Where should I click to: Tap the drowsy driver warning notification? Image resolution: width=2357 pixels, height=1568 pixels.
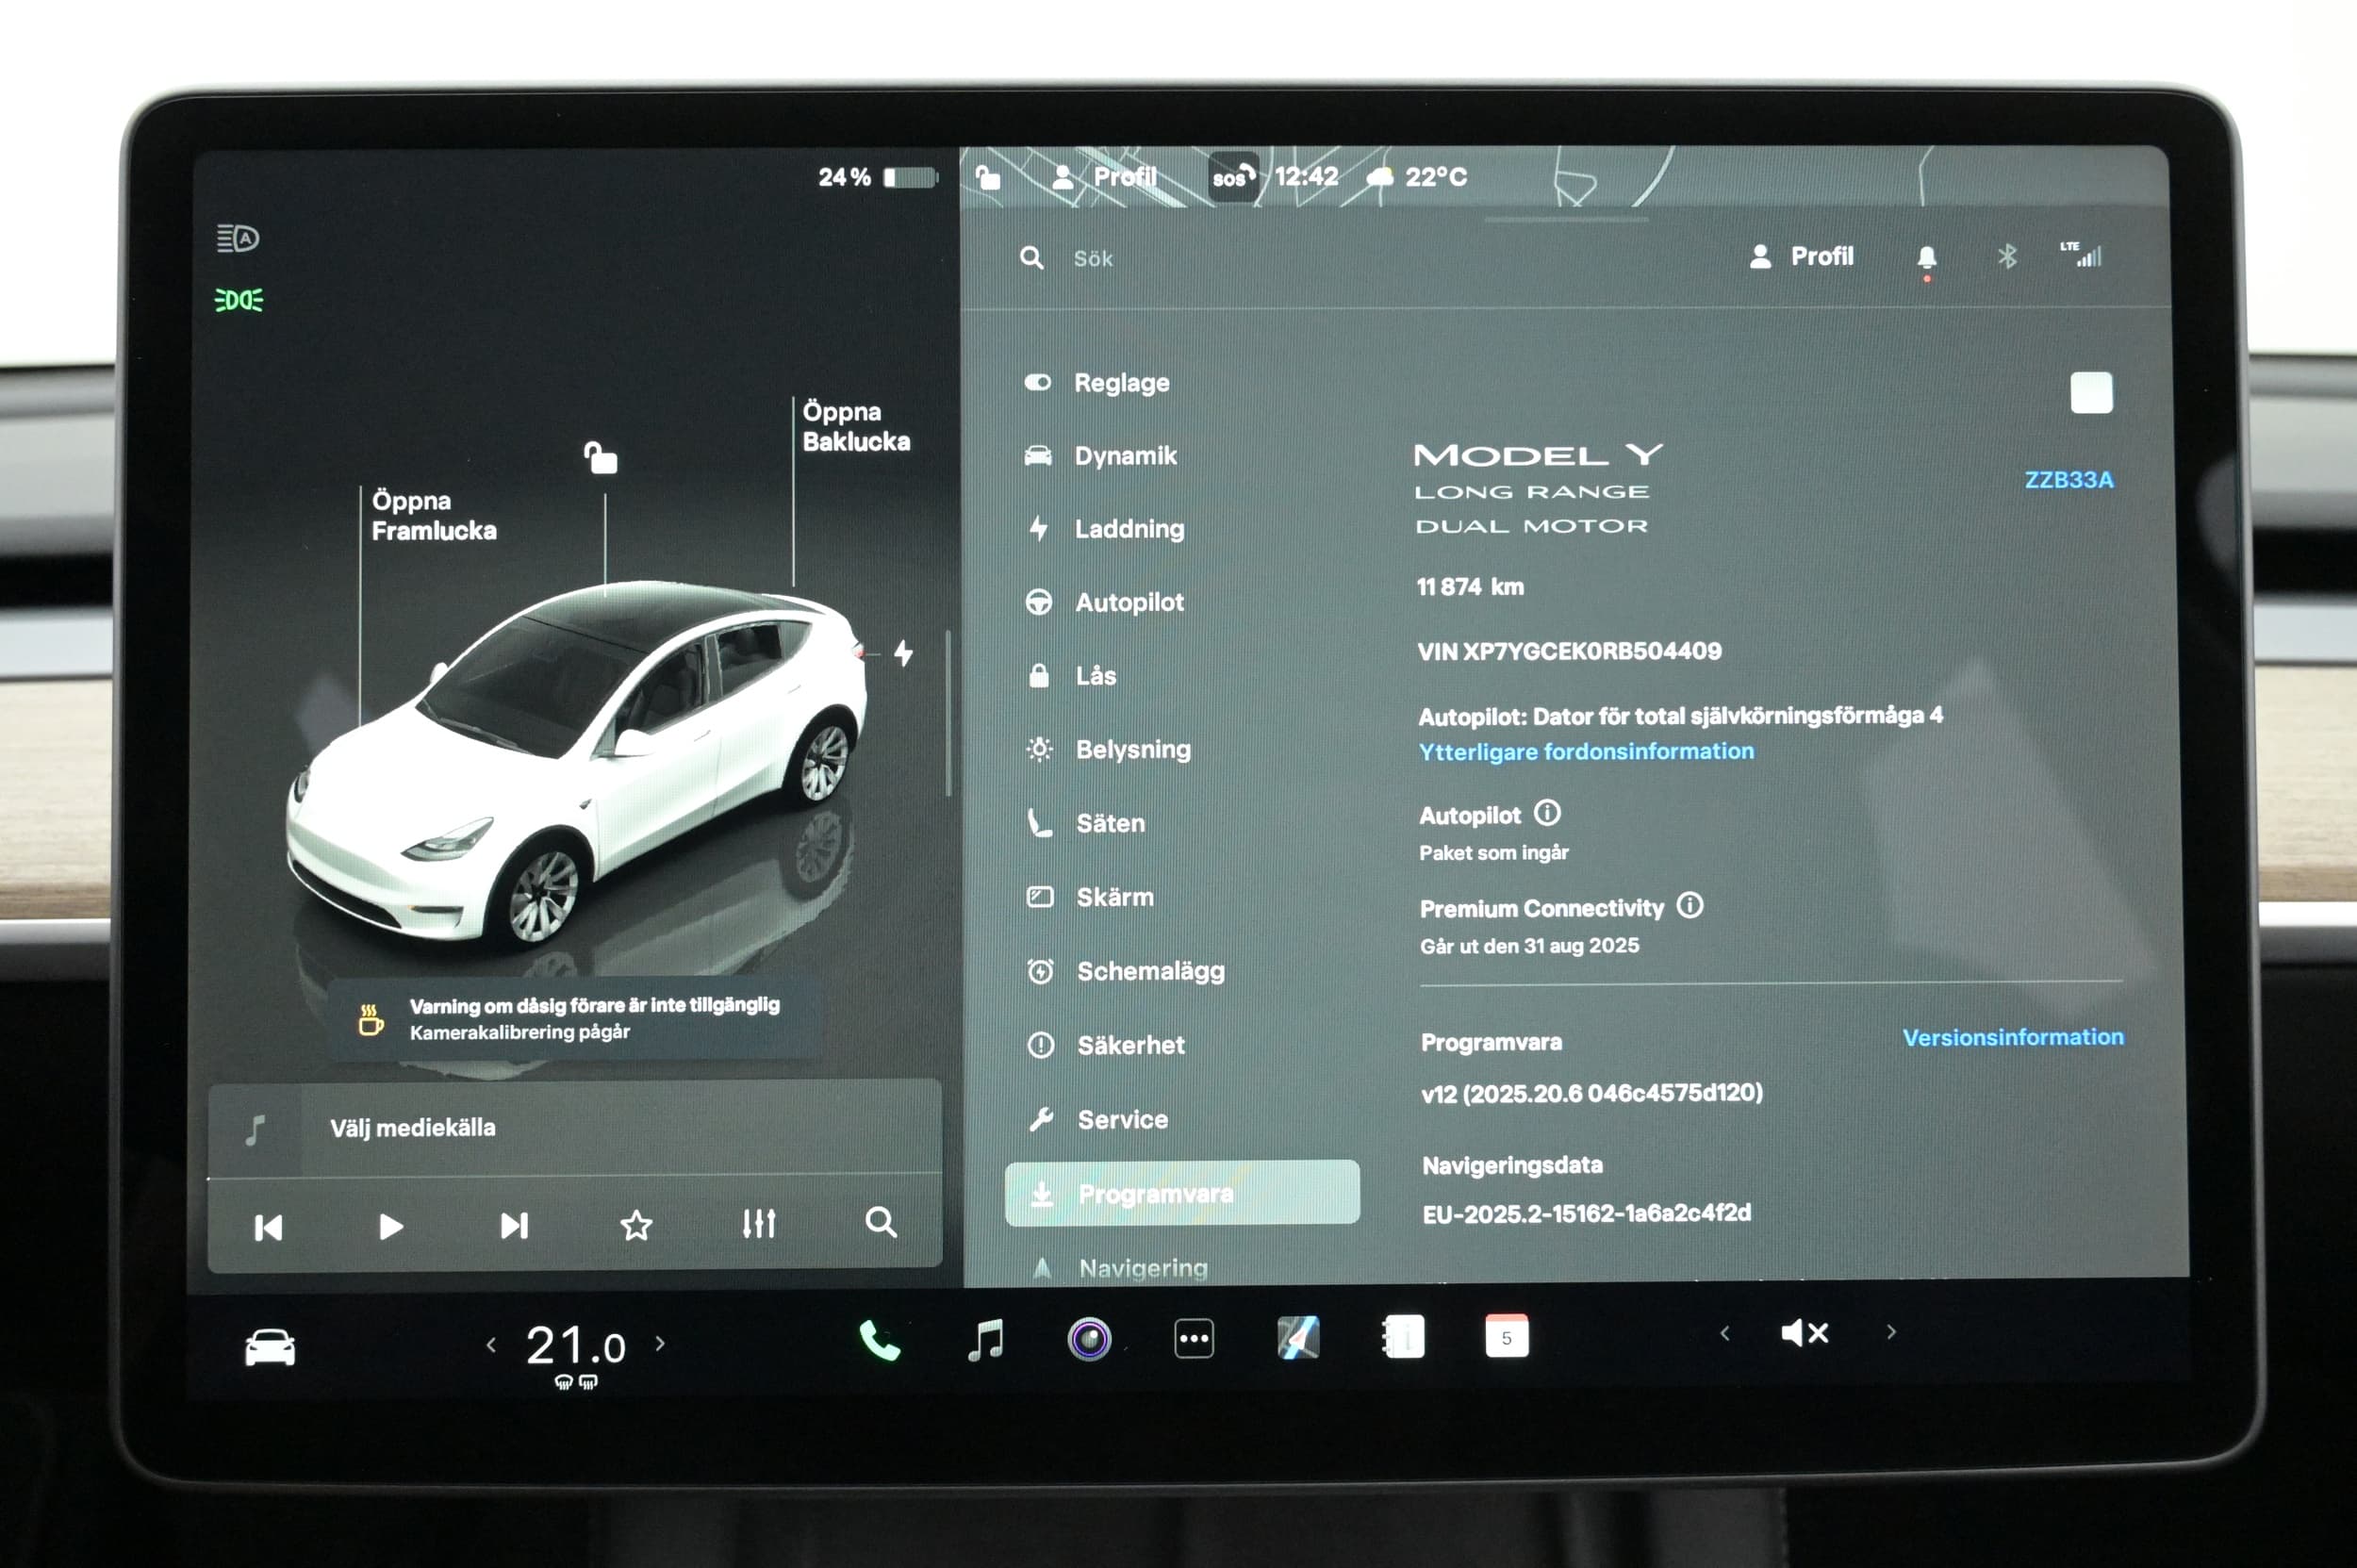pyautogui.click(x=576, y=1018)
